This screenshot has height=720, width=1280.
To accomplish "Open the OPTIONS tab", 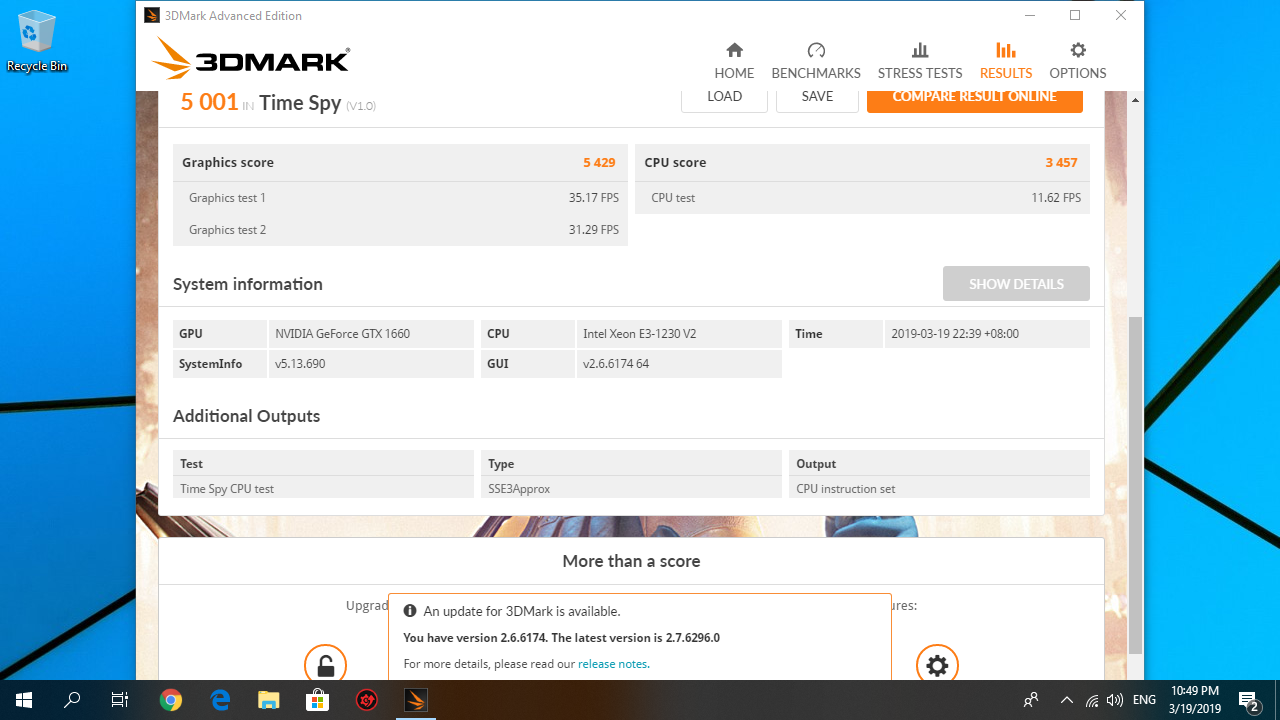I will (1077, 61).
